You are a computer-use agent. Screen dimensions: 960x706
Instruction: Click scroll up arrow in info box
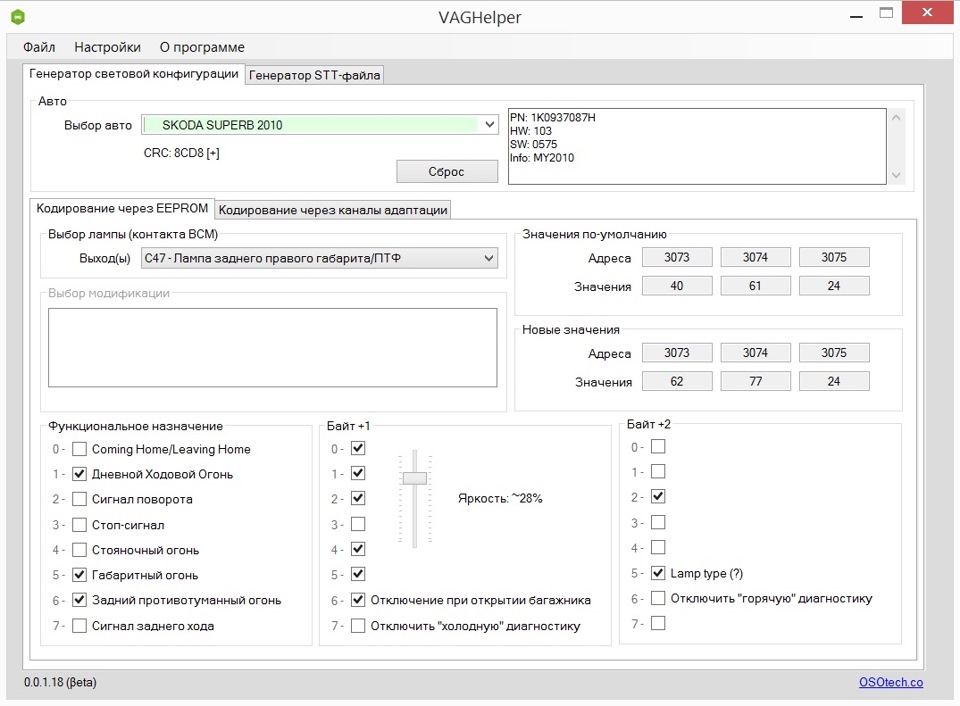(896, 118)
